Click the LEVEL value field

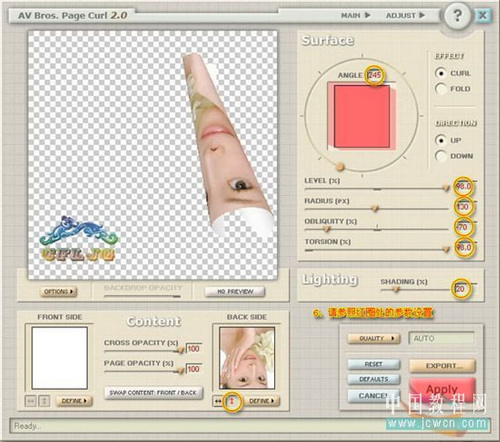click(x=464, y=186)
